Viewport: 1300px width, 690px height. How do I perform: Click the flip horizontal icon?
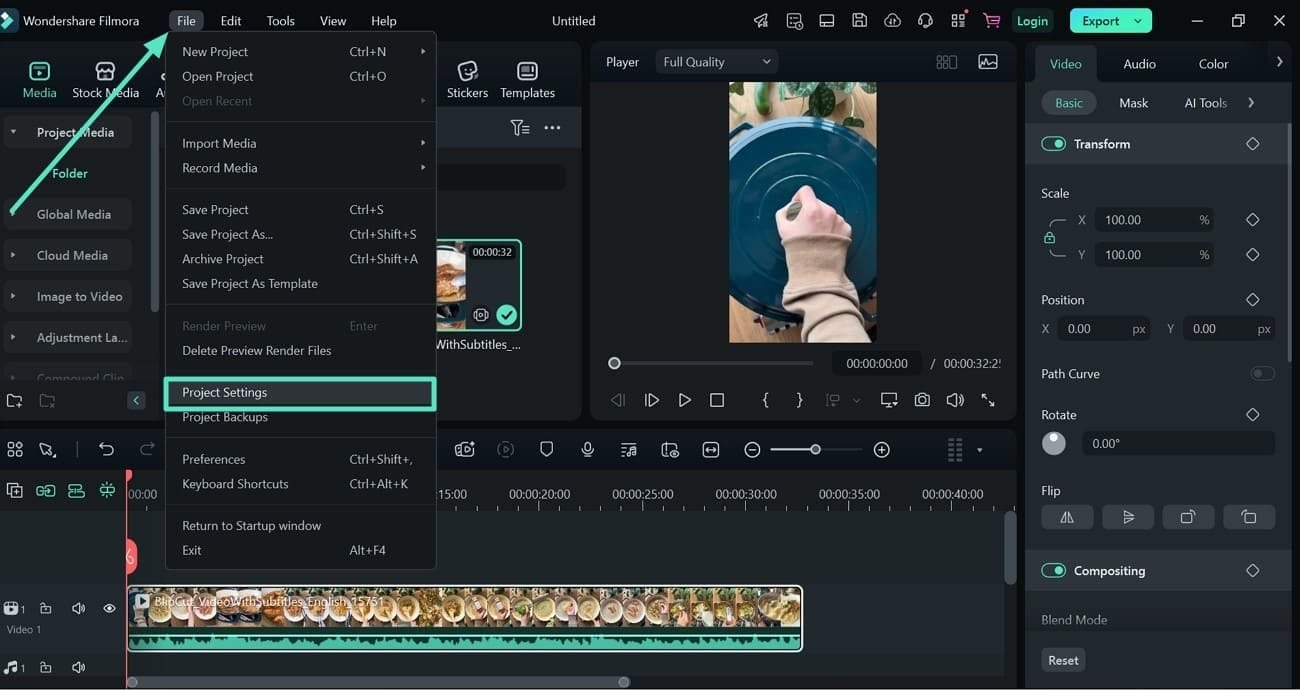(x=1067, y=517)
